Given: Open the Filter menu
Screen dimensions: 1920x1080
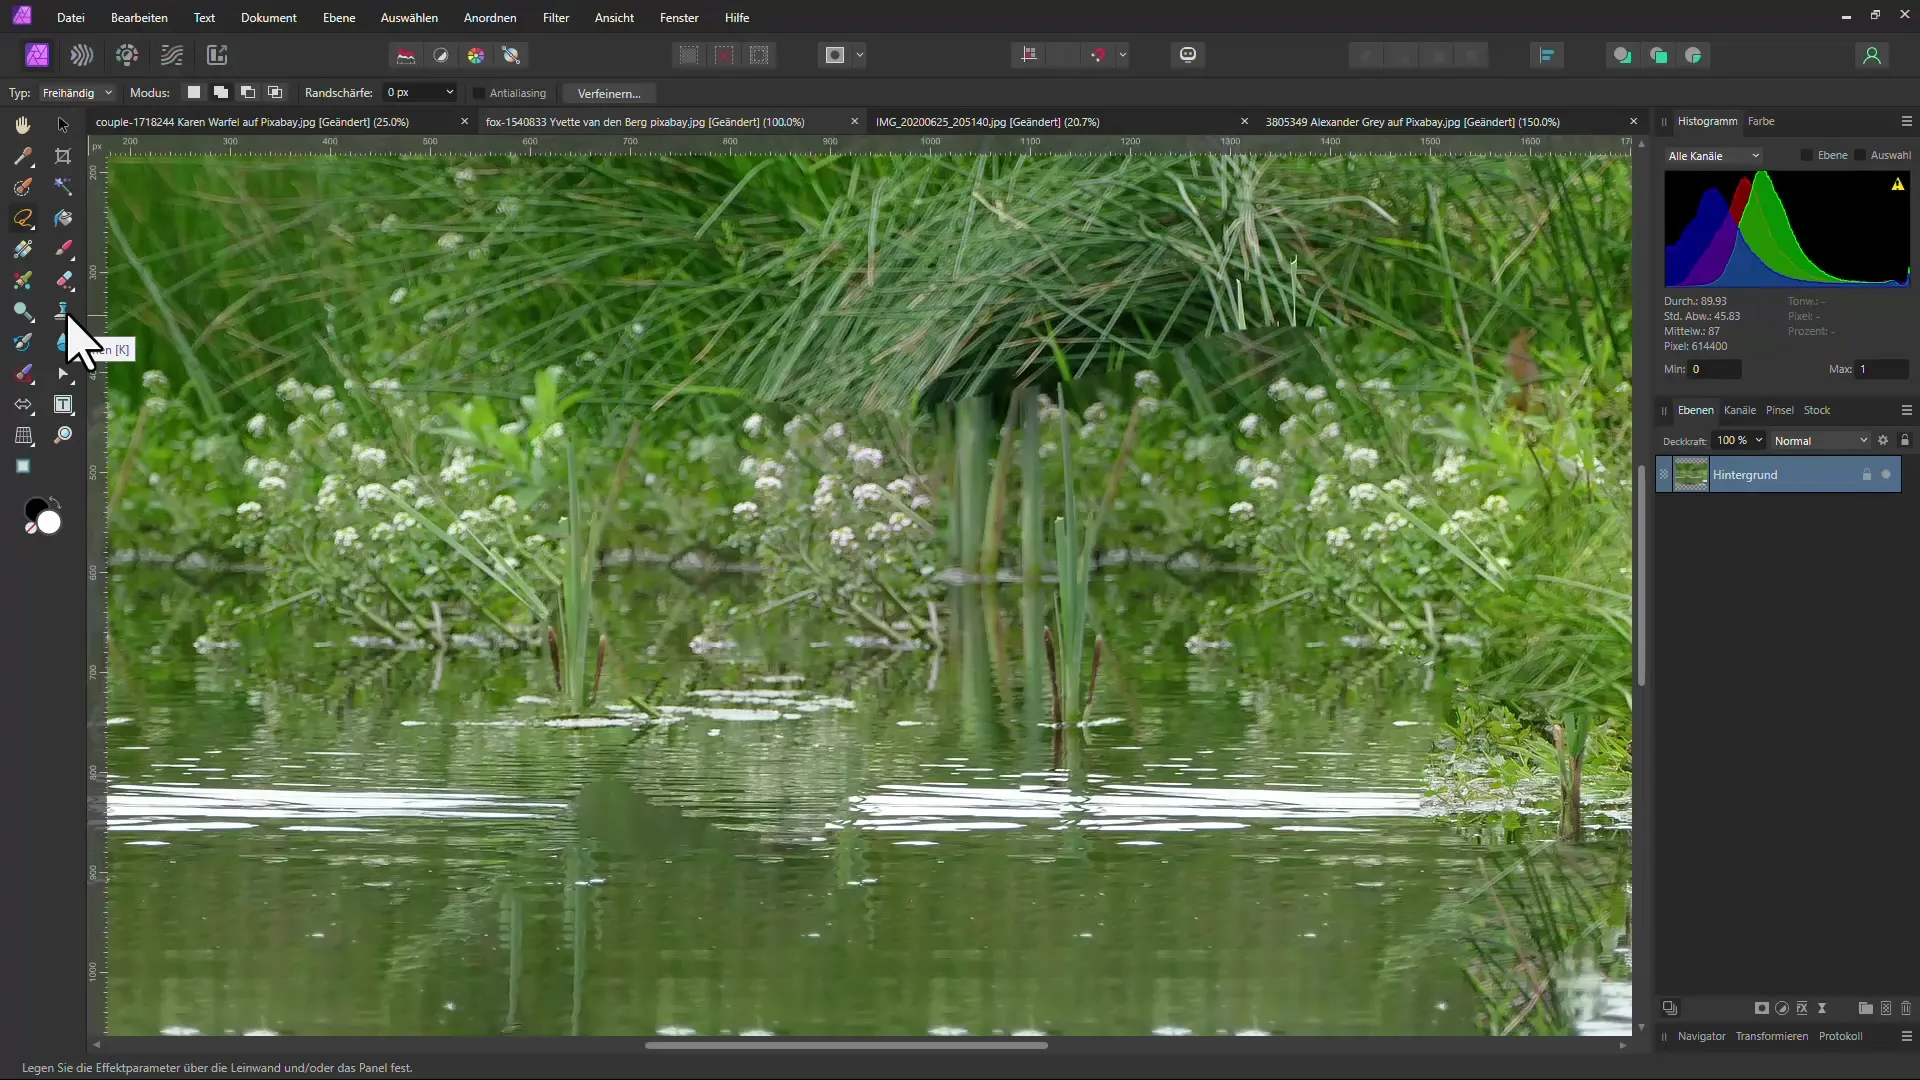Looking at the screenshot, I should coord(556,18).
